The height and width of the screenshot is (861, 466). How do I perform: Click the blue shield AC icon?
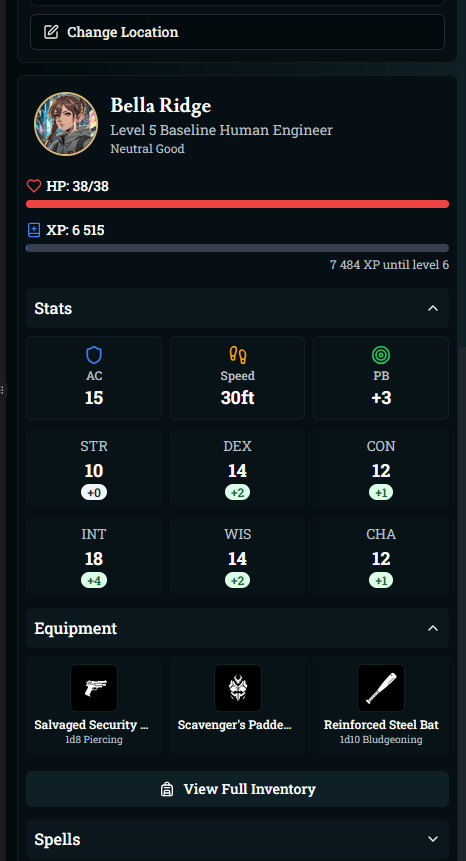pos(94,355)
